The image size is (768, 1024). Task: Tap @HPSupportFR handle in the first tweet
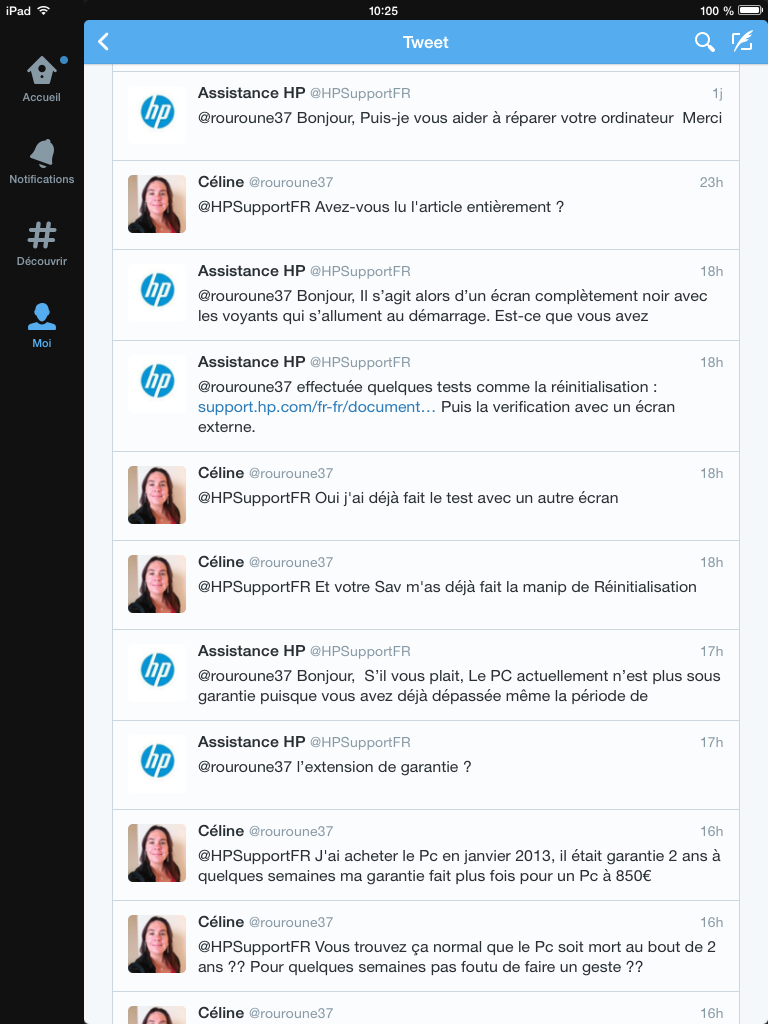click(360, 93)
